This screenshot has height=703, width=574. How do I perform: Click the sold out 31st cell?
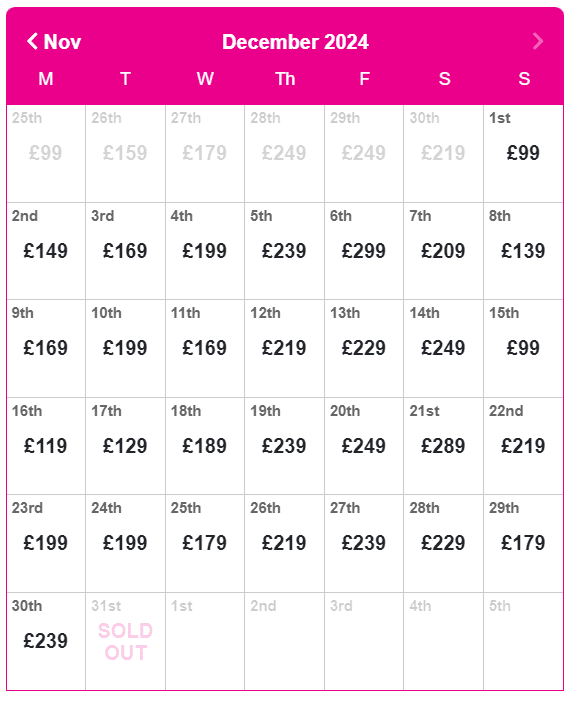click(x=126, y=641)
